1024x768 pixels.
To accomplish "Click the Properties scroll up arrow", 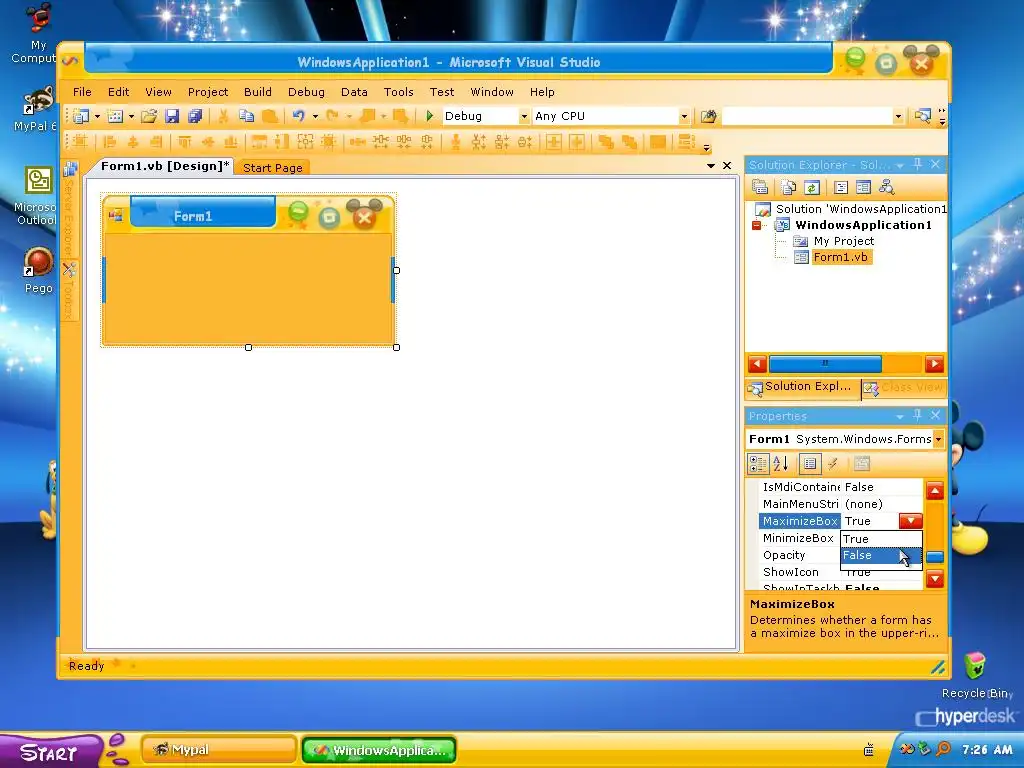I will (x=935, y=490).
